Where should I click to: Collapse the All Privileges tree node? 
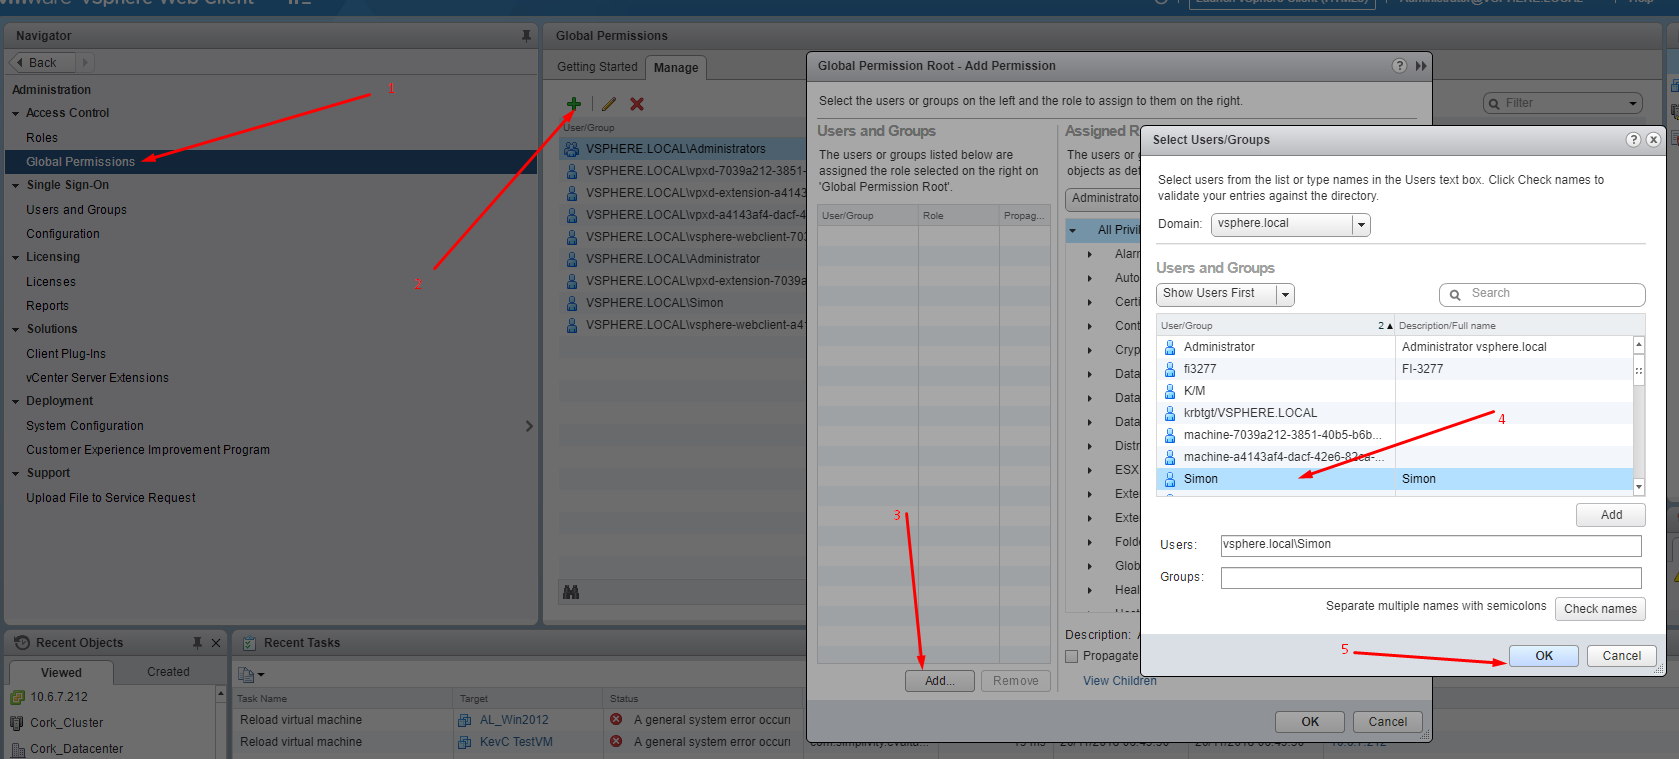pyautogui.click(x=1073, y=231)
